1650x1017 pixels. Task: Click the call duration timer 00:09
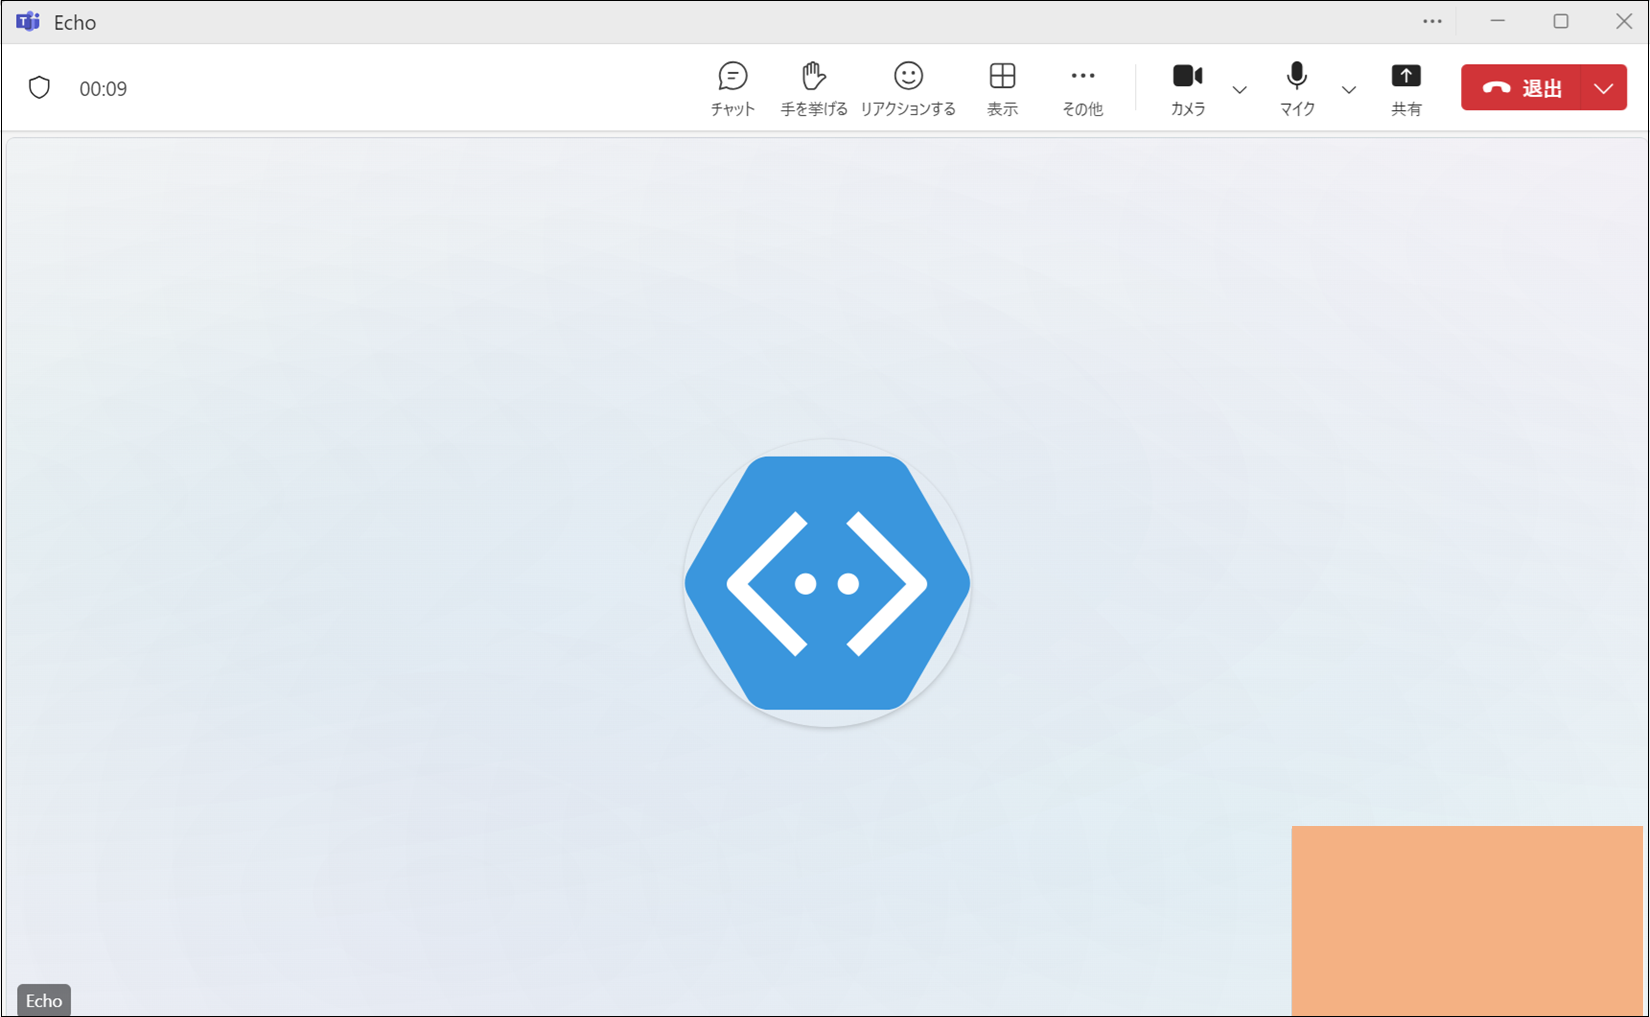103,89
